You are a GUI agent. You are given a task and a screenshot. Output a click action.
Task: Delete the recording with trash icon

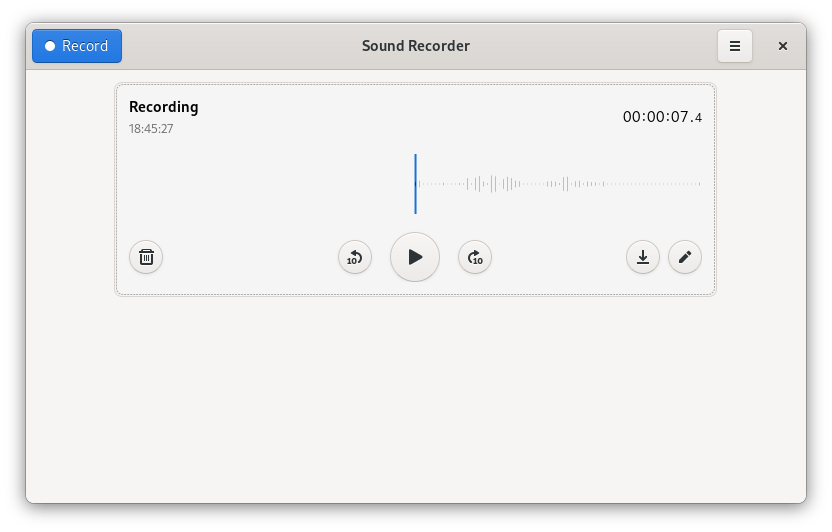[x=146, y=257]
